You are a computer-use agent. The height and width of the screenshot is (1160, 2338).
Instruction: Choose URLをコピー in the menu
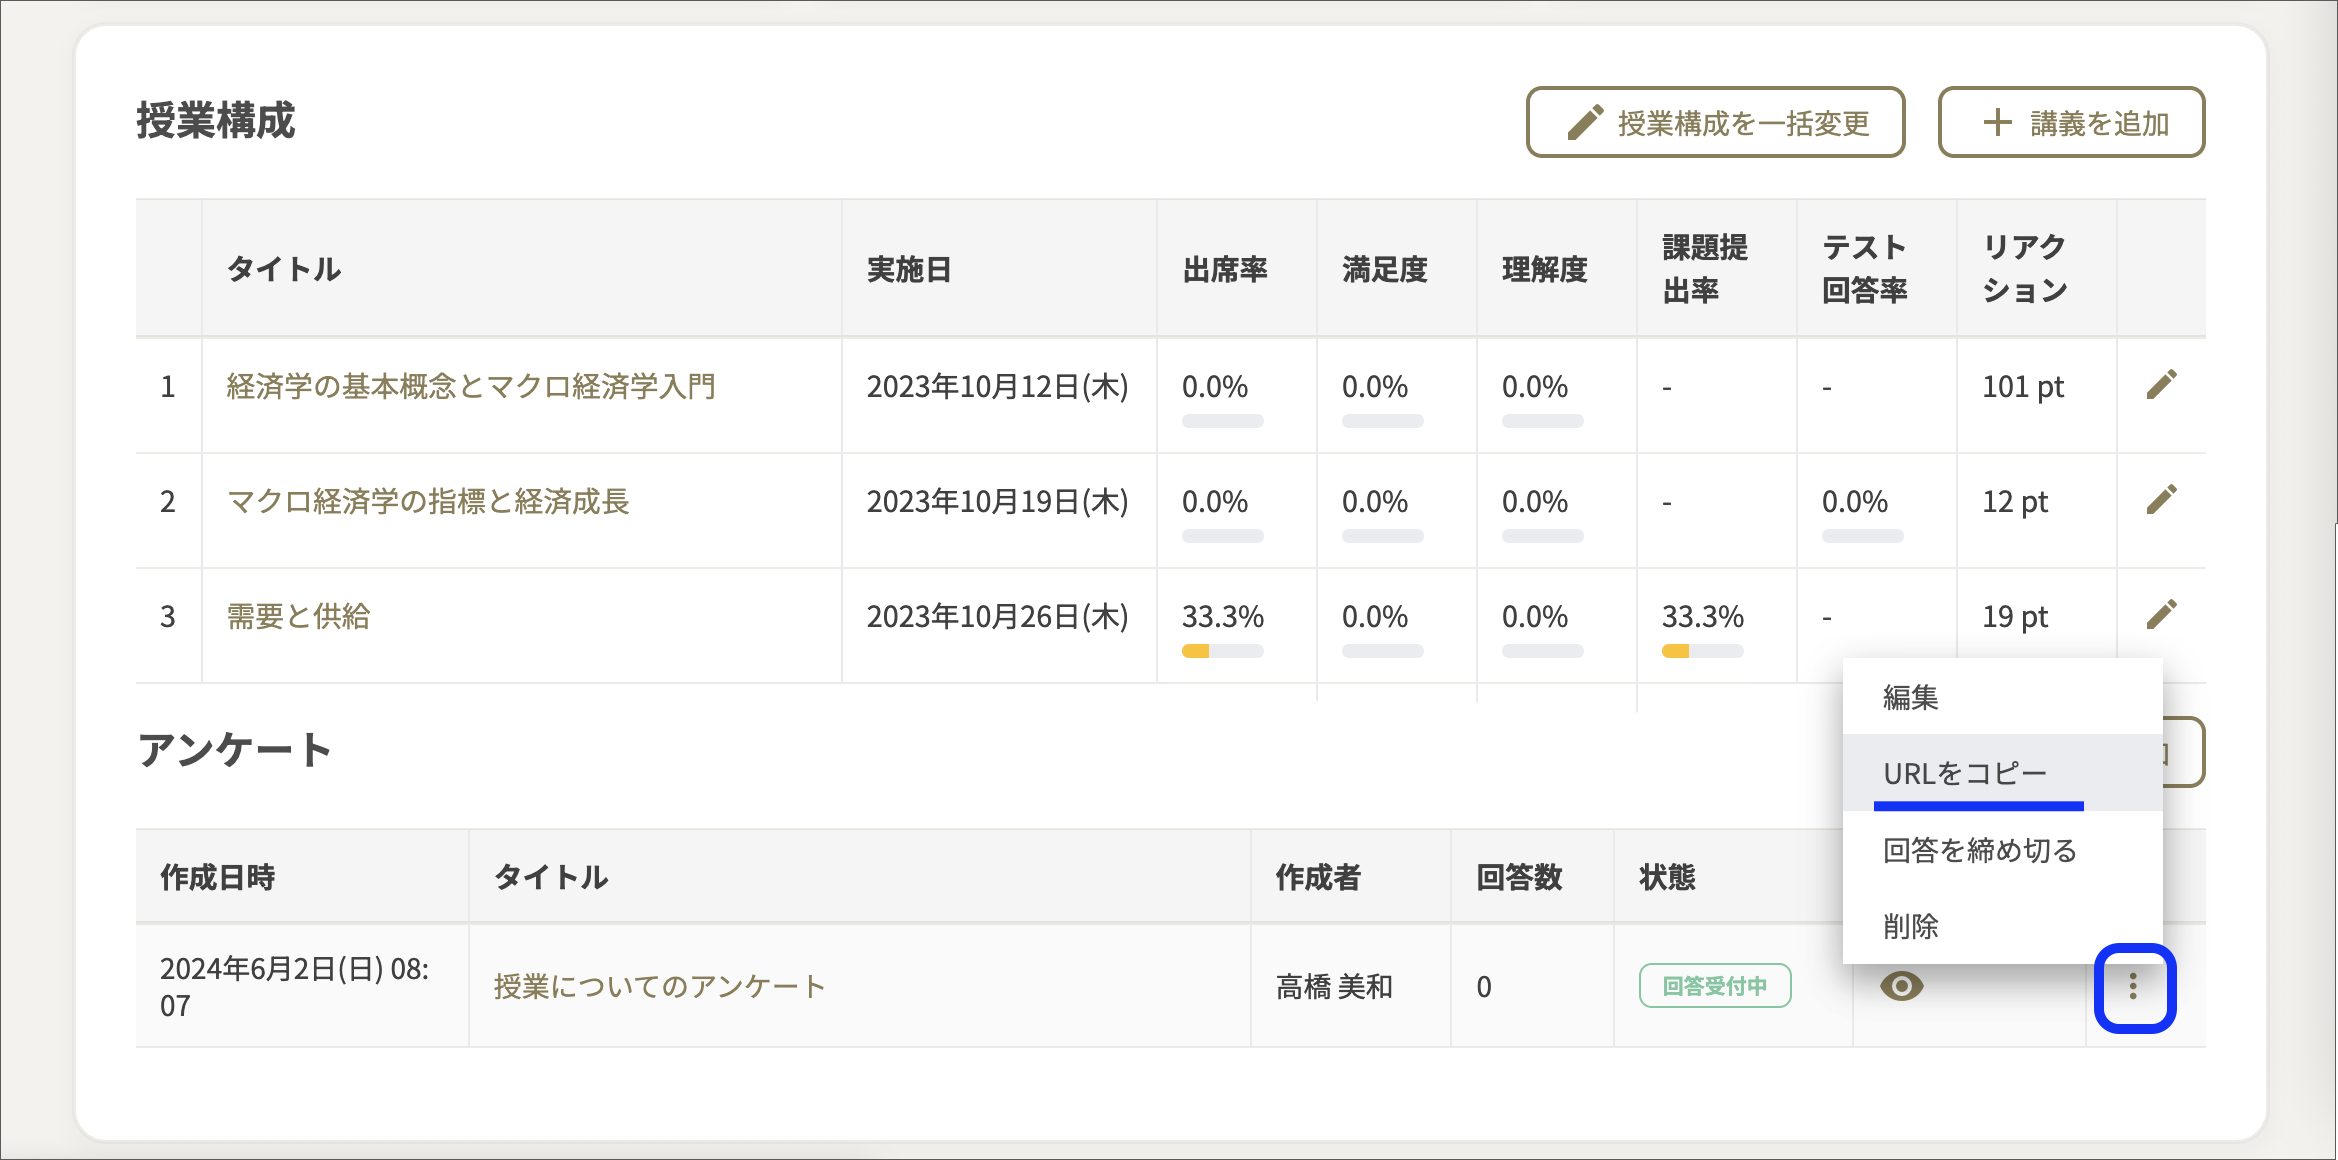1965,773
